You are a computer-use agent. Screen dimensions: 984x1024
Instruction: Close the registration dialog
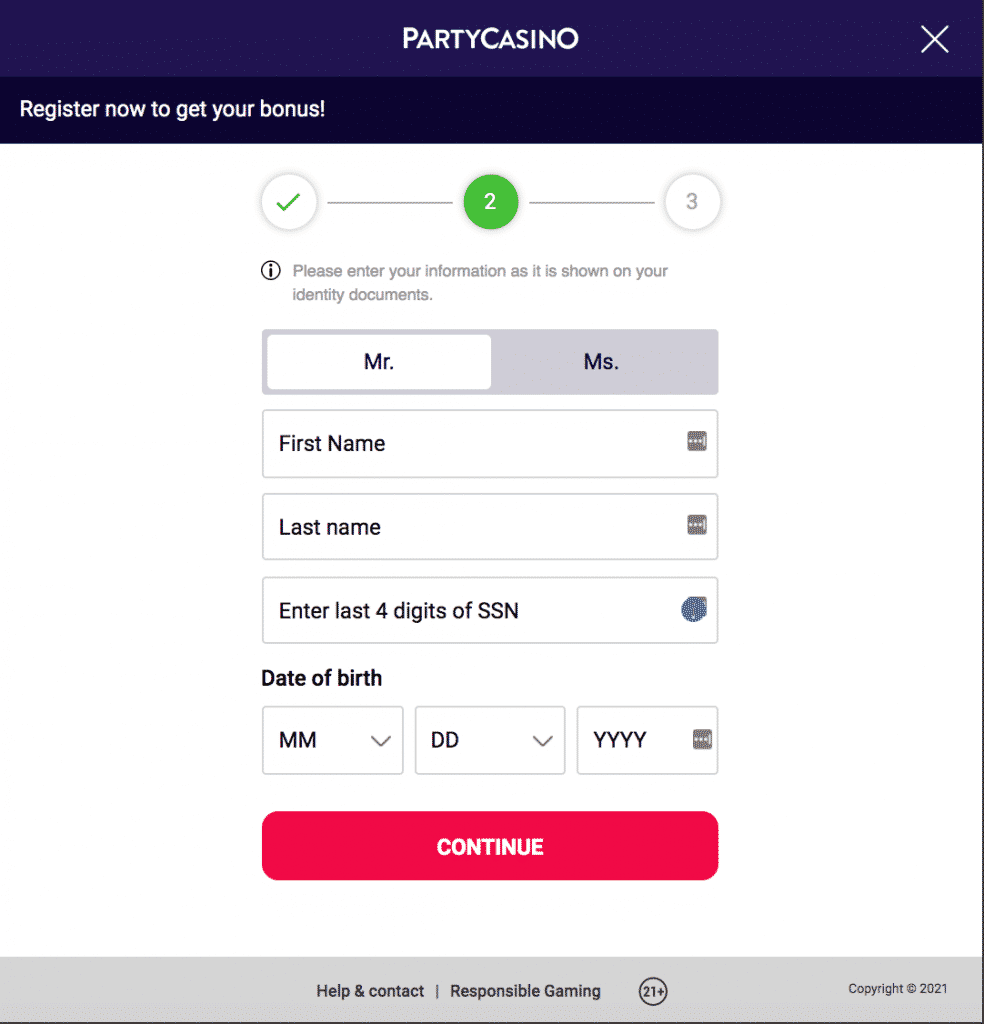[x=934, y=39]
